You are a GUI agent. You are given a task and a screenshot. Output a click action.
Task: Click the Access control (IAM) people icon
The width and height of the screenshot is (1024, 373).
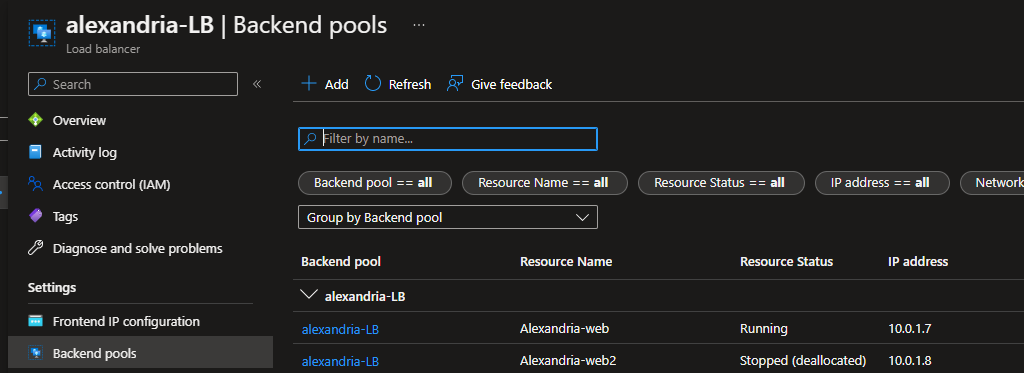click(x=35, y=184)
